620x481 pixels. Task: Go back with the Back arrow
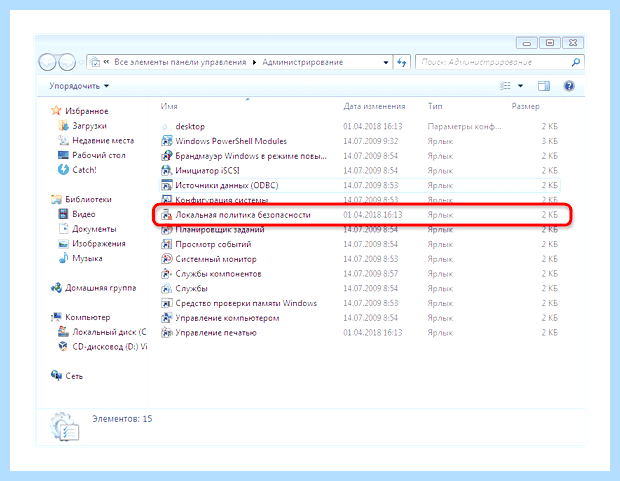click(47, 62)
